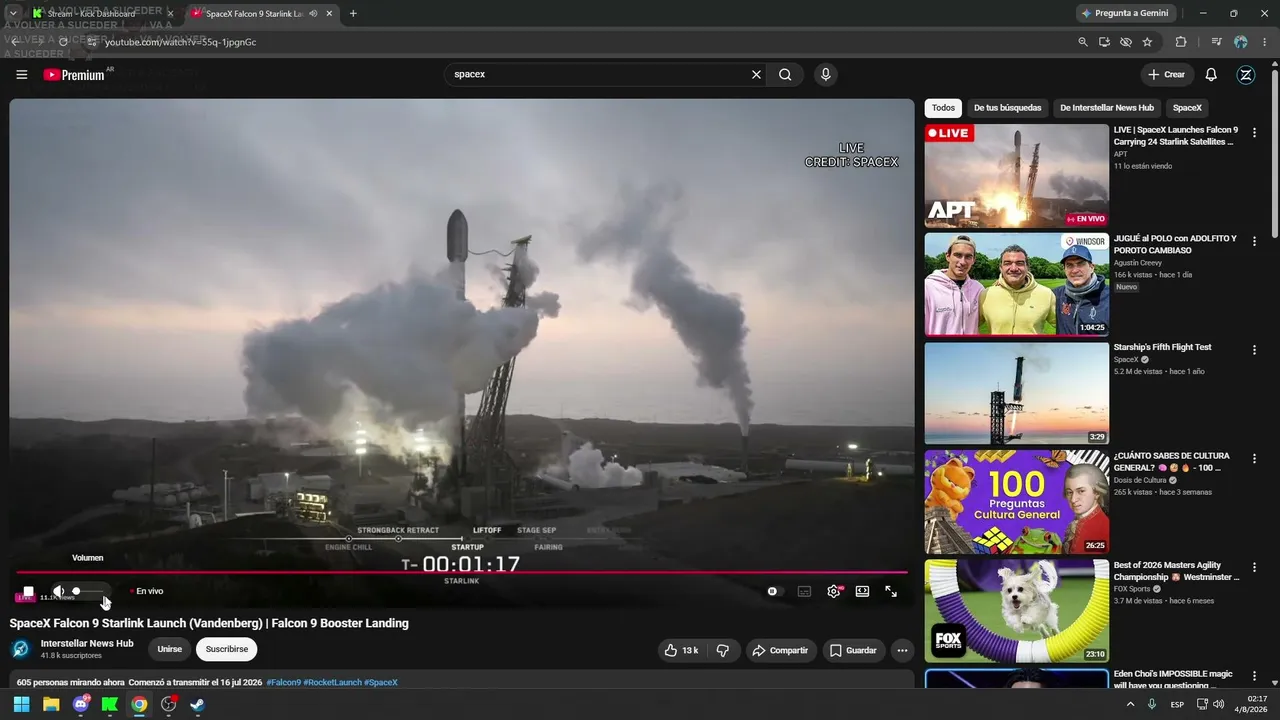Viewport: 1280px width, 720px height.
Task: Open the Kick app on the taskbar
Action: pyautogui.click(x=110, y=704)
